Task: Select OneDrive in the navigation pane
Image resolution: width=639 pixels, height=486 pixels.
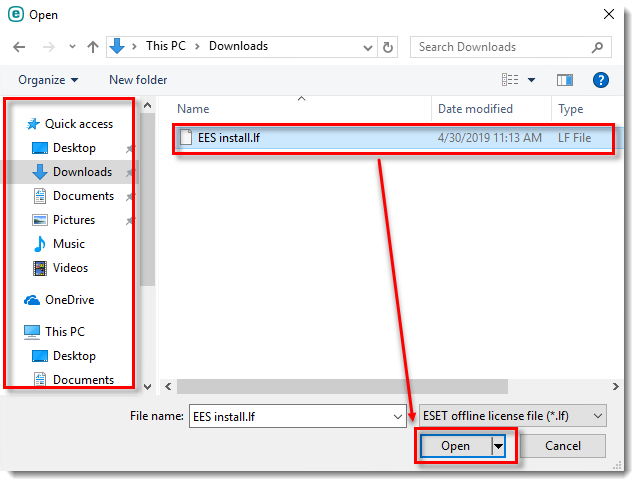Action: pos(69,300)
